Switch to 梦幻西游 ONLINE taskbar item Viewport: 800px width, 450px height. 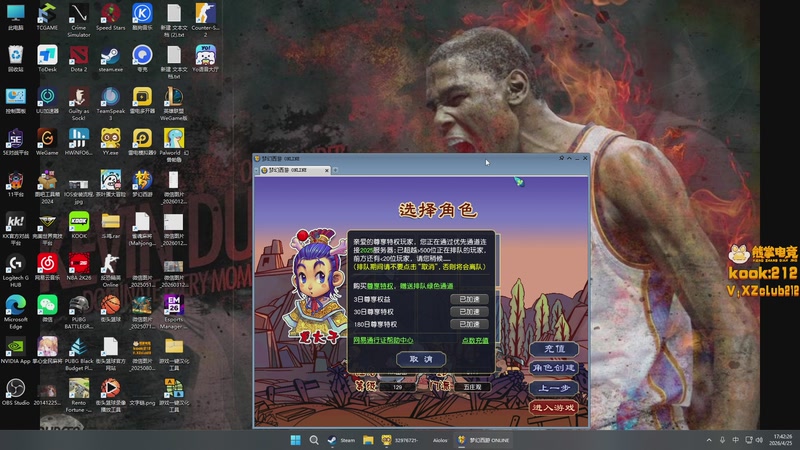click(x=483, y=440)
